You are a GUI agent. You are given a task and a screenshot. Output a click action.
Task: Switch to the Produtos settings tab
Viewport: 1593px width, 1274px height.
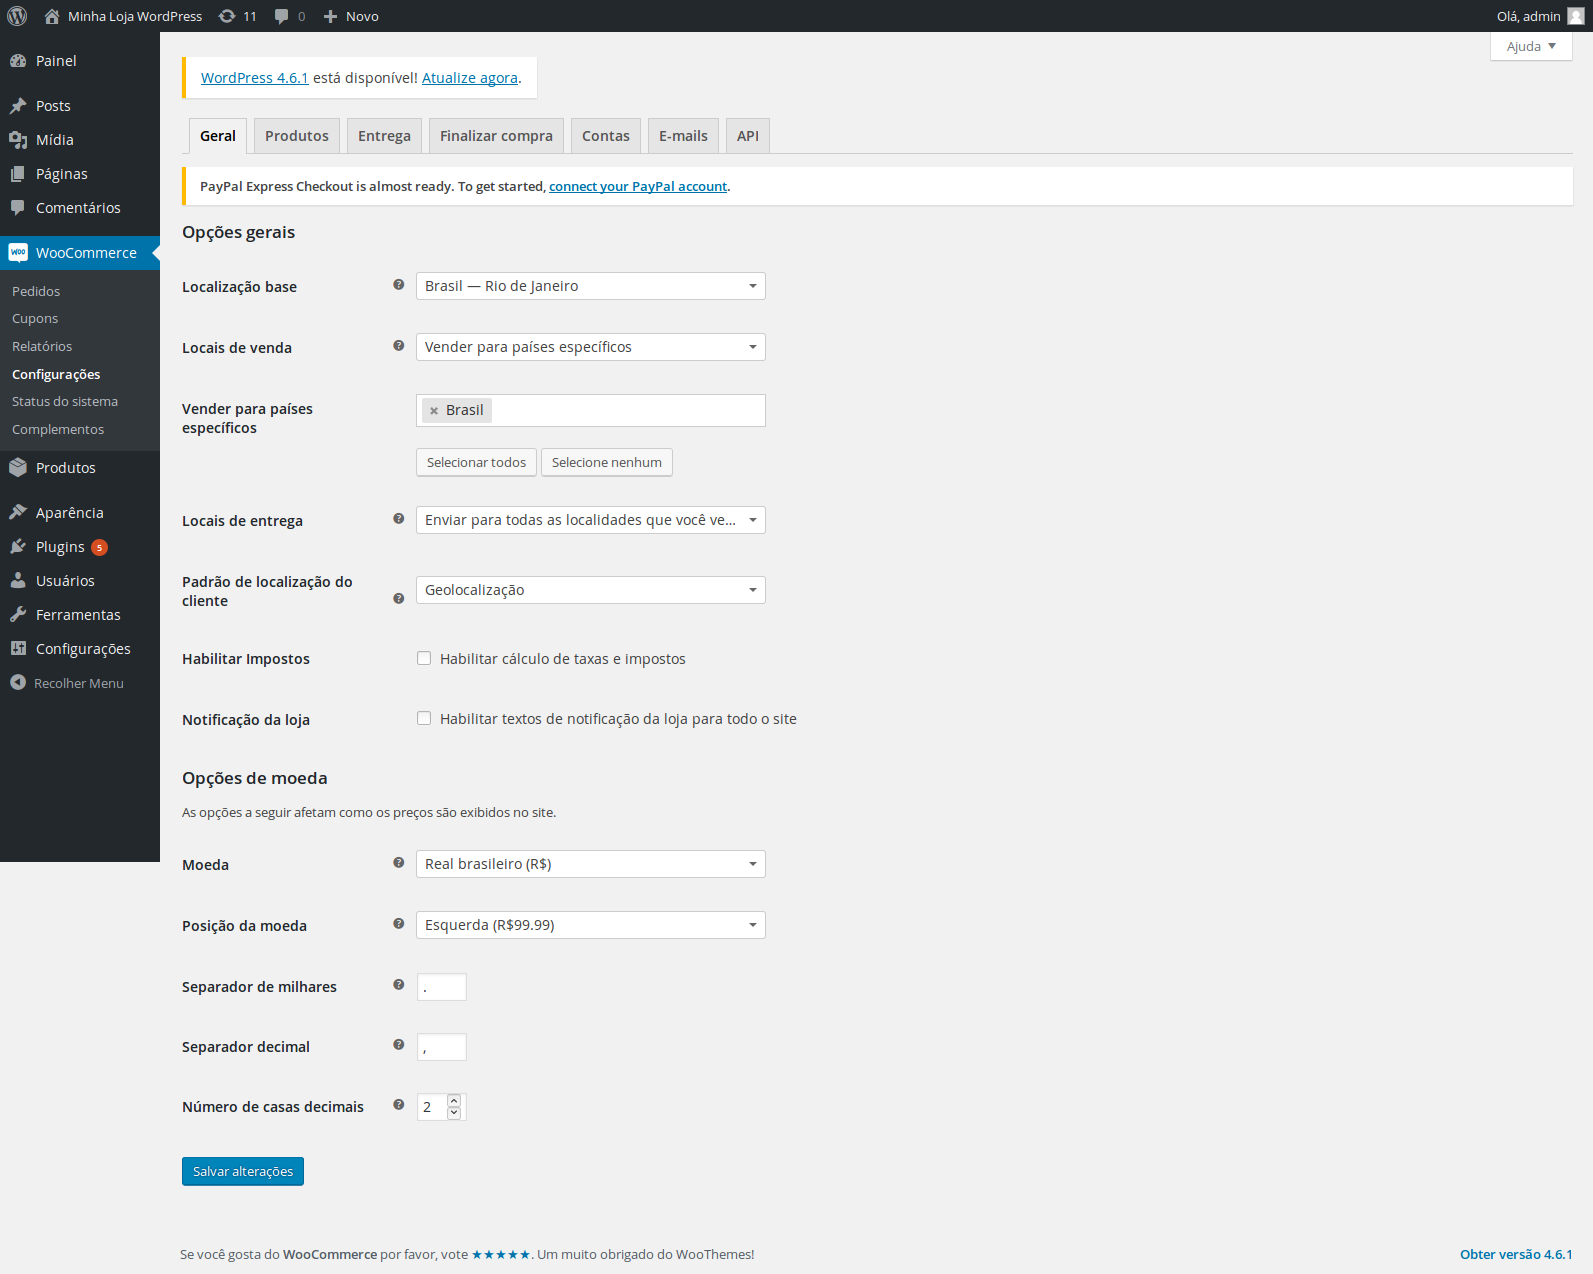pyautogui.click(x=297, y=136)
